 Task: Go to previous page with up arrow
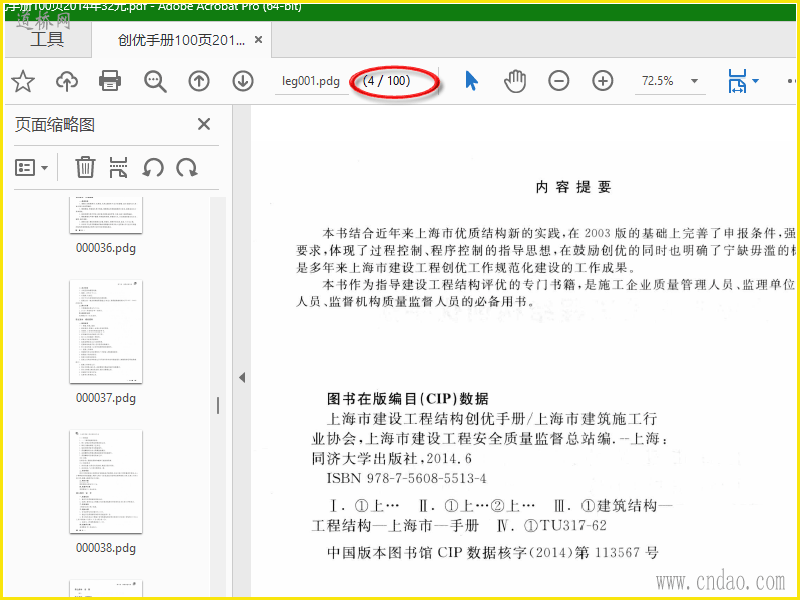(x=199, y=81)
